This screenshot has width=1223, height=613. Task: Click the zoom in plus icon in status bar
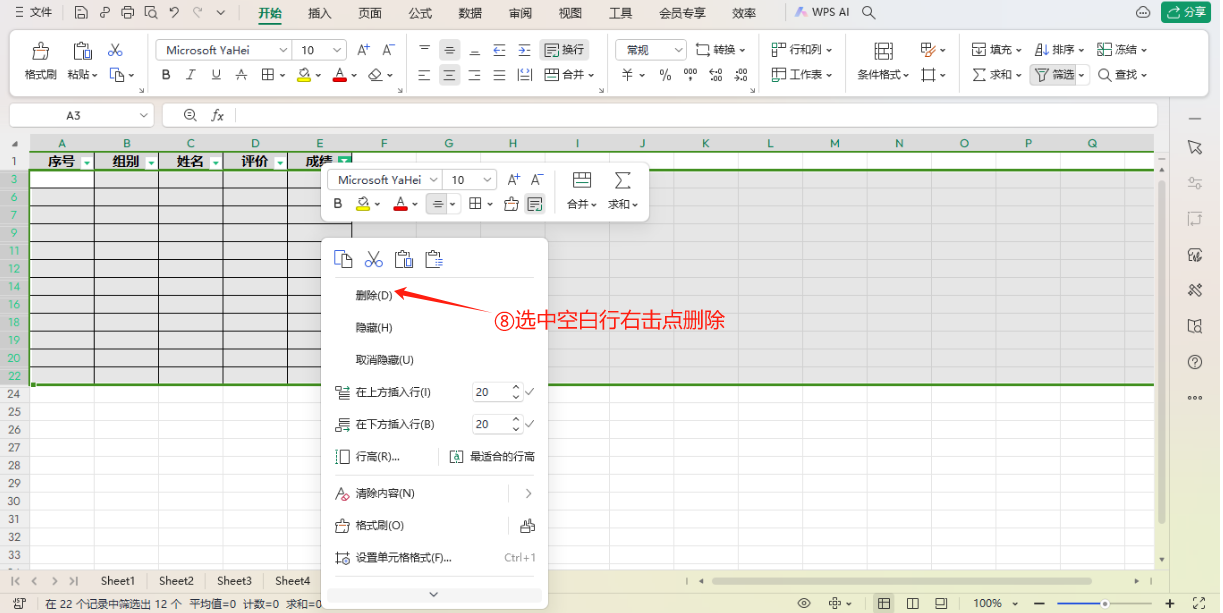[x=1170, y=603]
